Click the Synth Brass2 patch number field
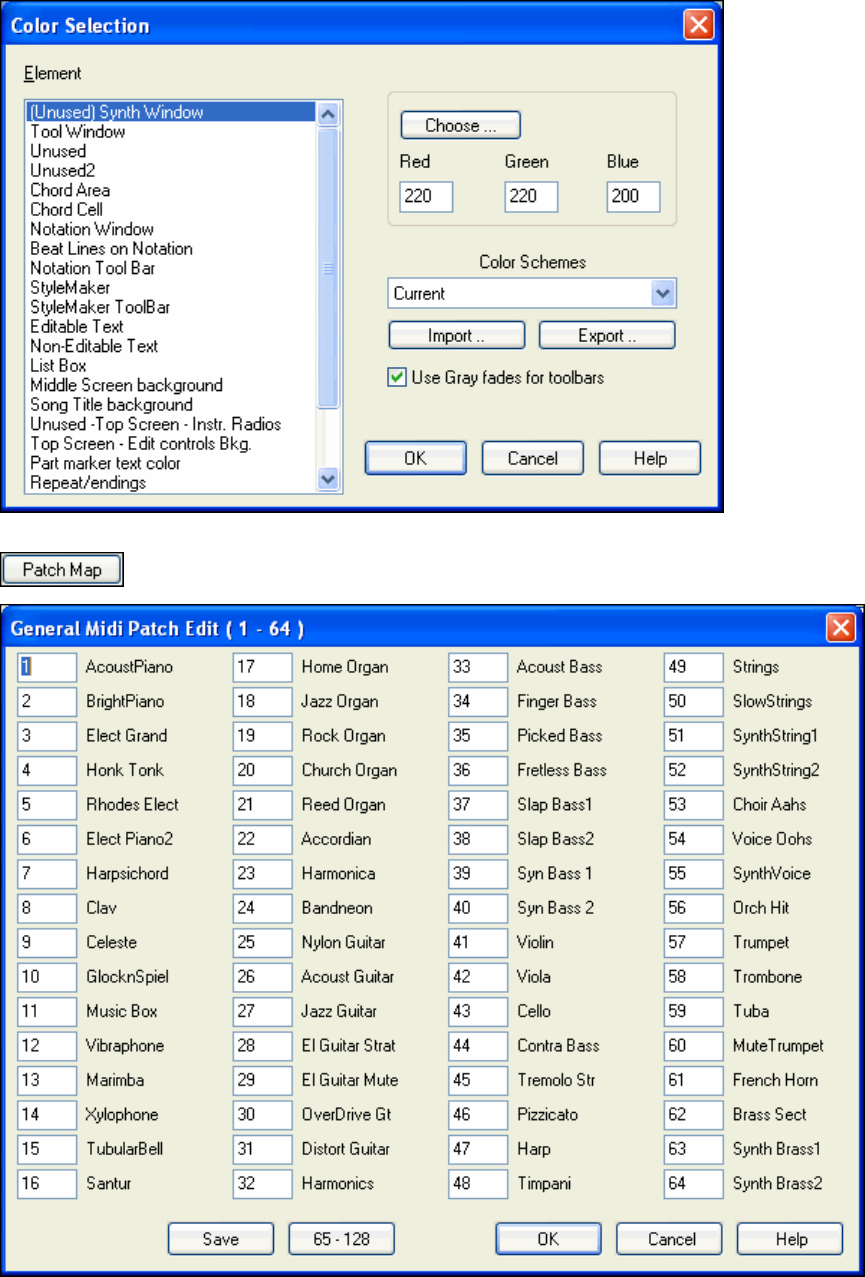This screenshot has width=865, height=1277. point(694,1183)
